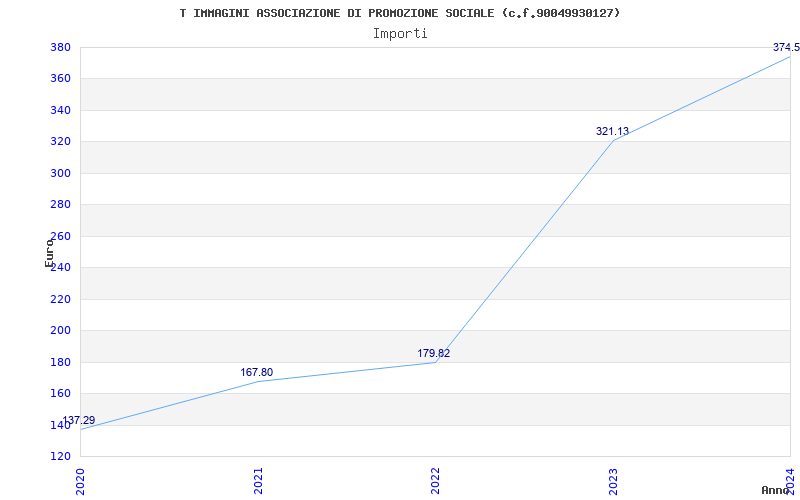Select the 179.82 data label
This screenshot has width=800, height=500.
(434, 353)
